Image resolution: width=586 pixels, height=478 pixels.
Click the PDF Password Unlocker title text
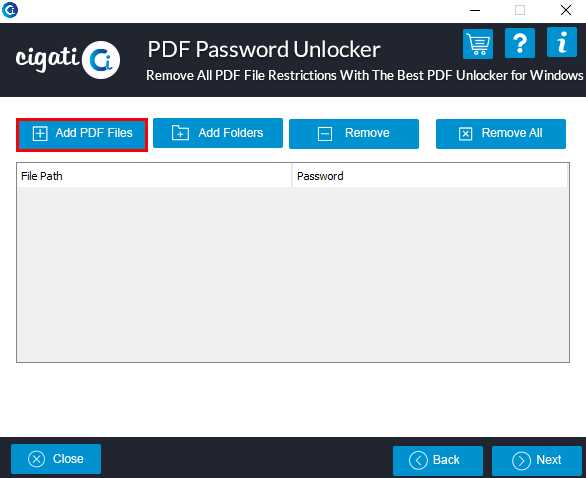tap(264, 50)
